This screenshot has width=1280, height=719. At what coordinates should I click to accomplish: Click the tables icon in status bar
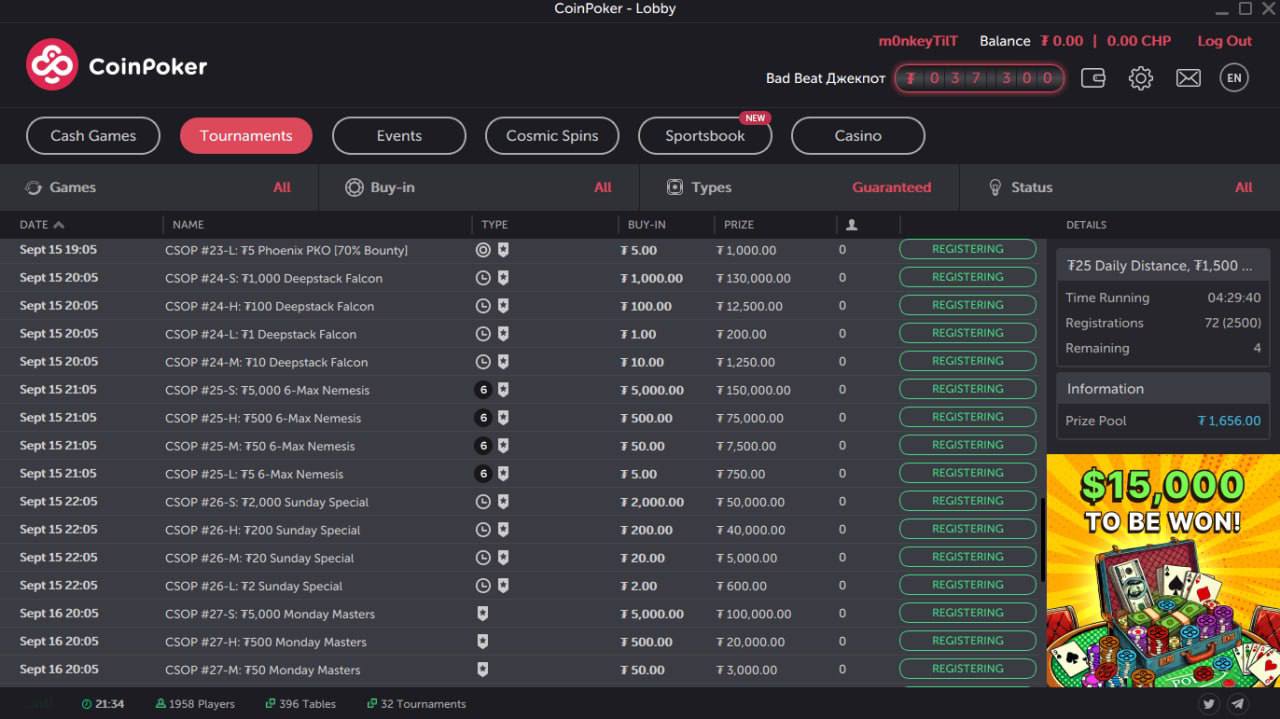tap(270, 704)
